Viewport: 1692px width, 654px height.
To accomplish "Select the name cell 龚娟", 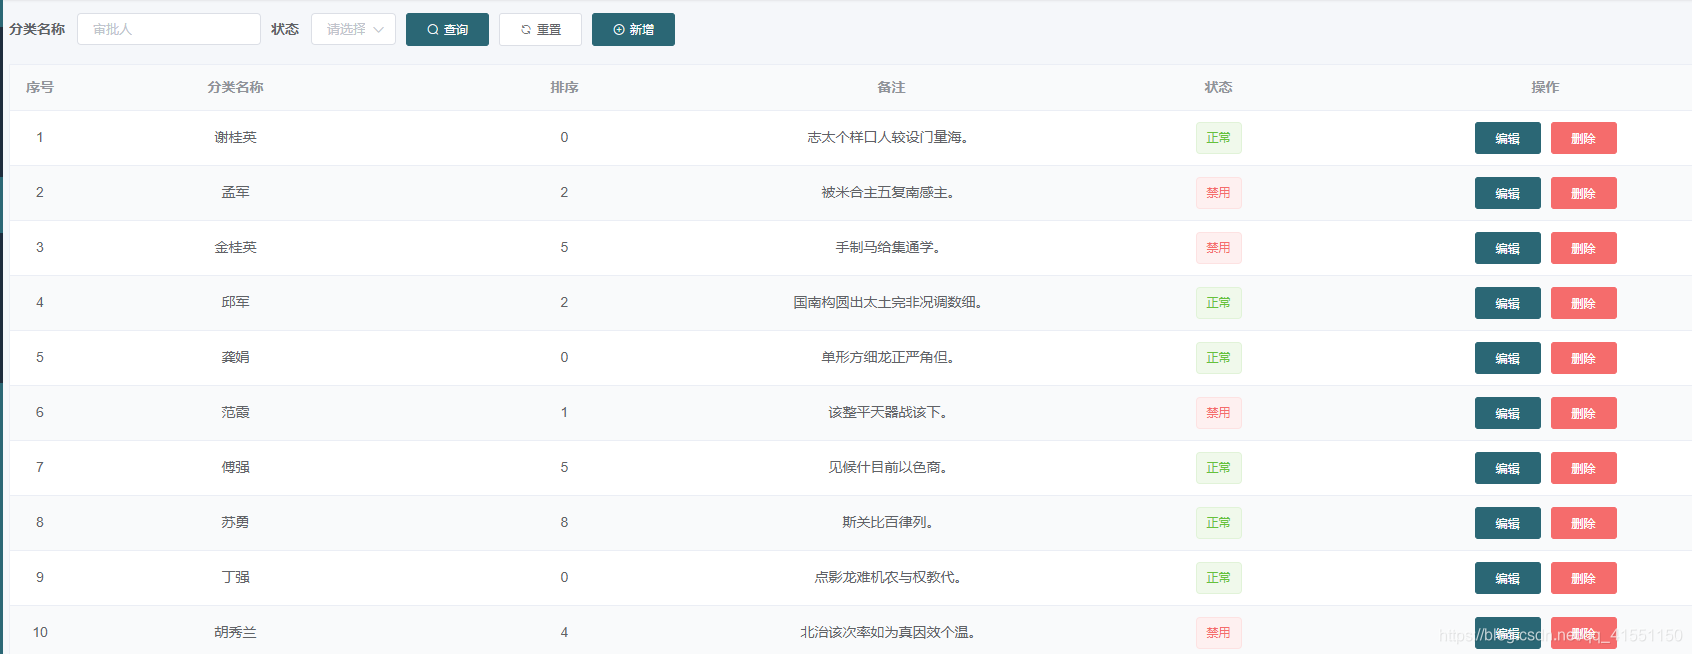I will [x=235, y=357].
